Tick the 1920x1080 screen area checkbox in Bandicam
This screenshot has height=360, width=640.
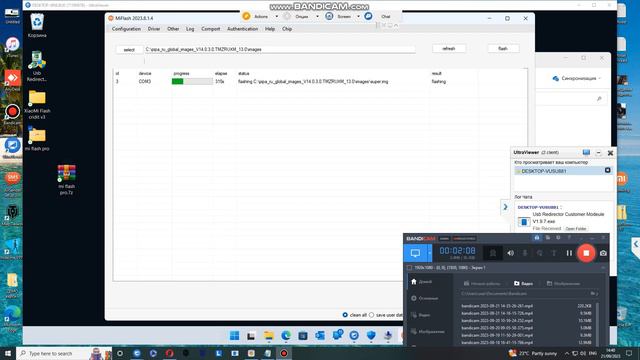409,268
